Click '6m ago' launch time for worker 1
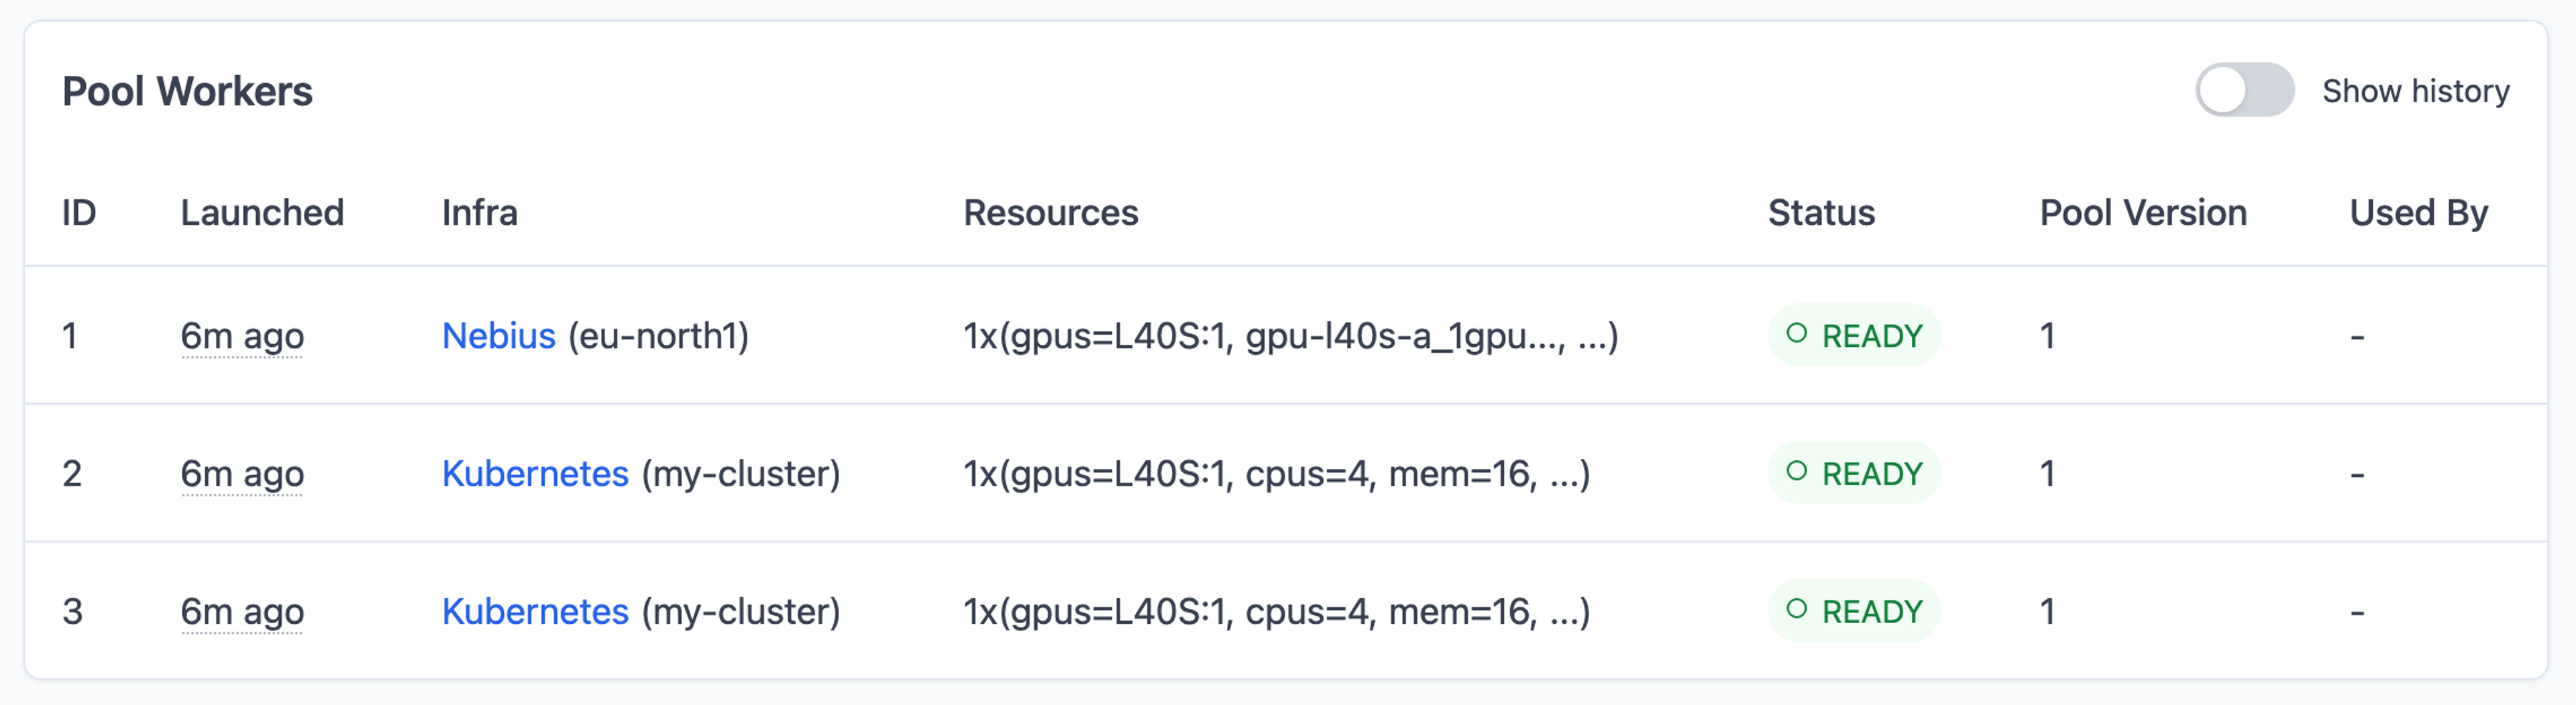 tap(242, 336)
